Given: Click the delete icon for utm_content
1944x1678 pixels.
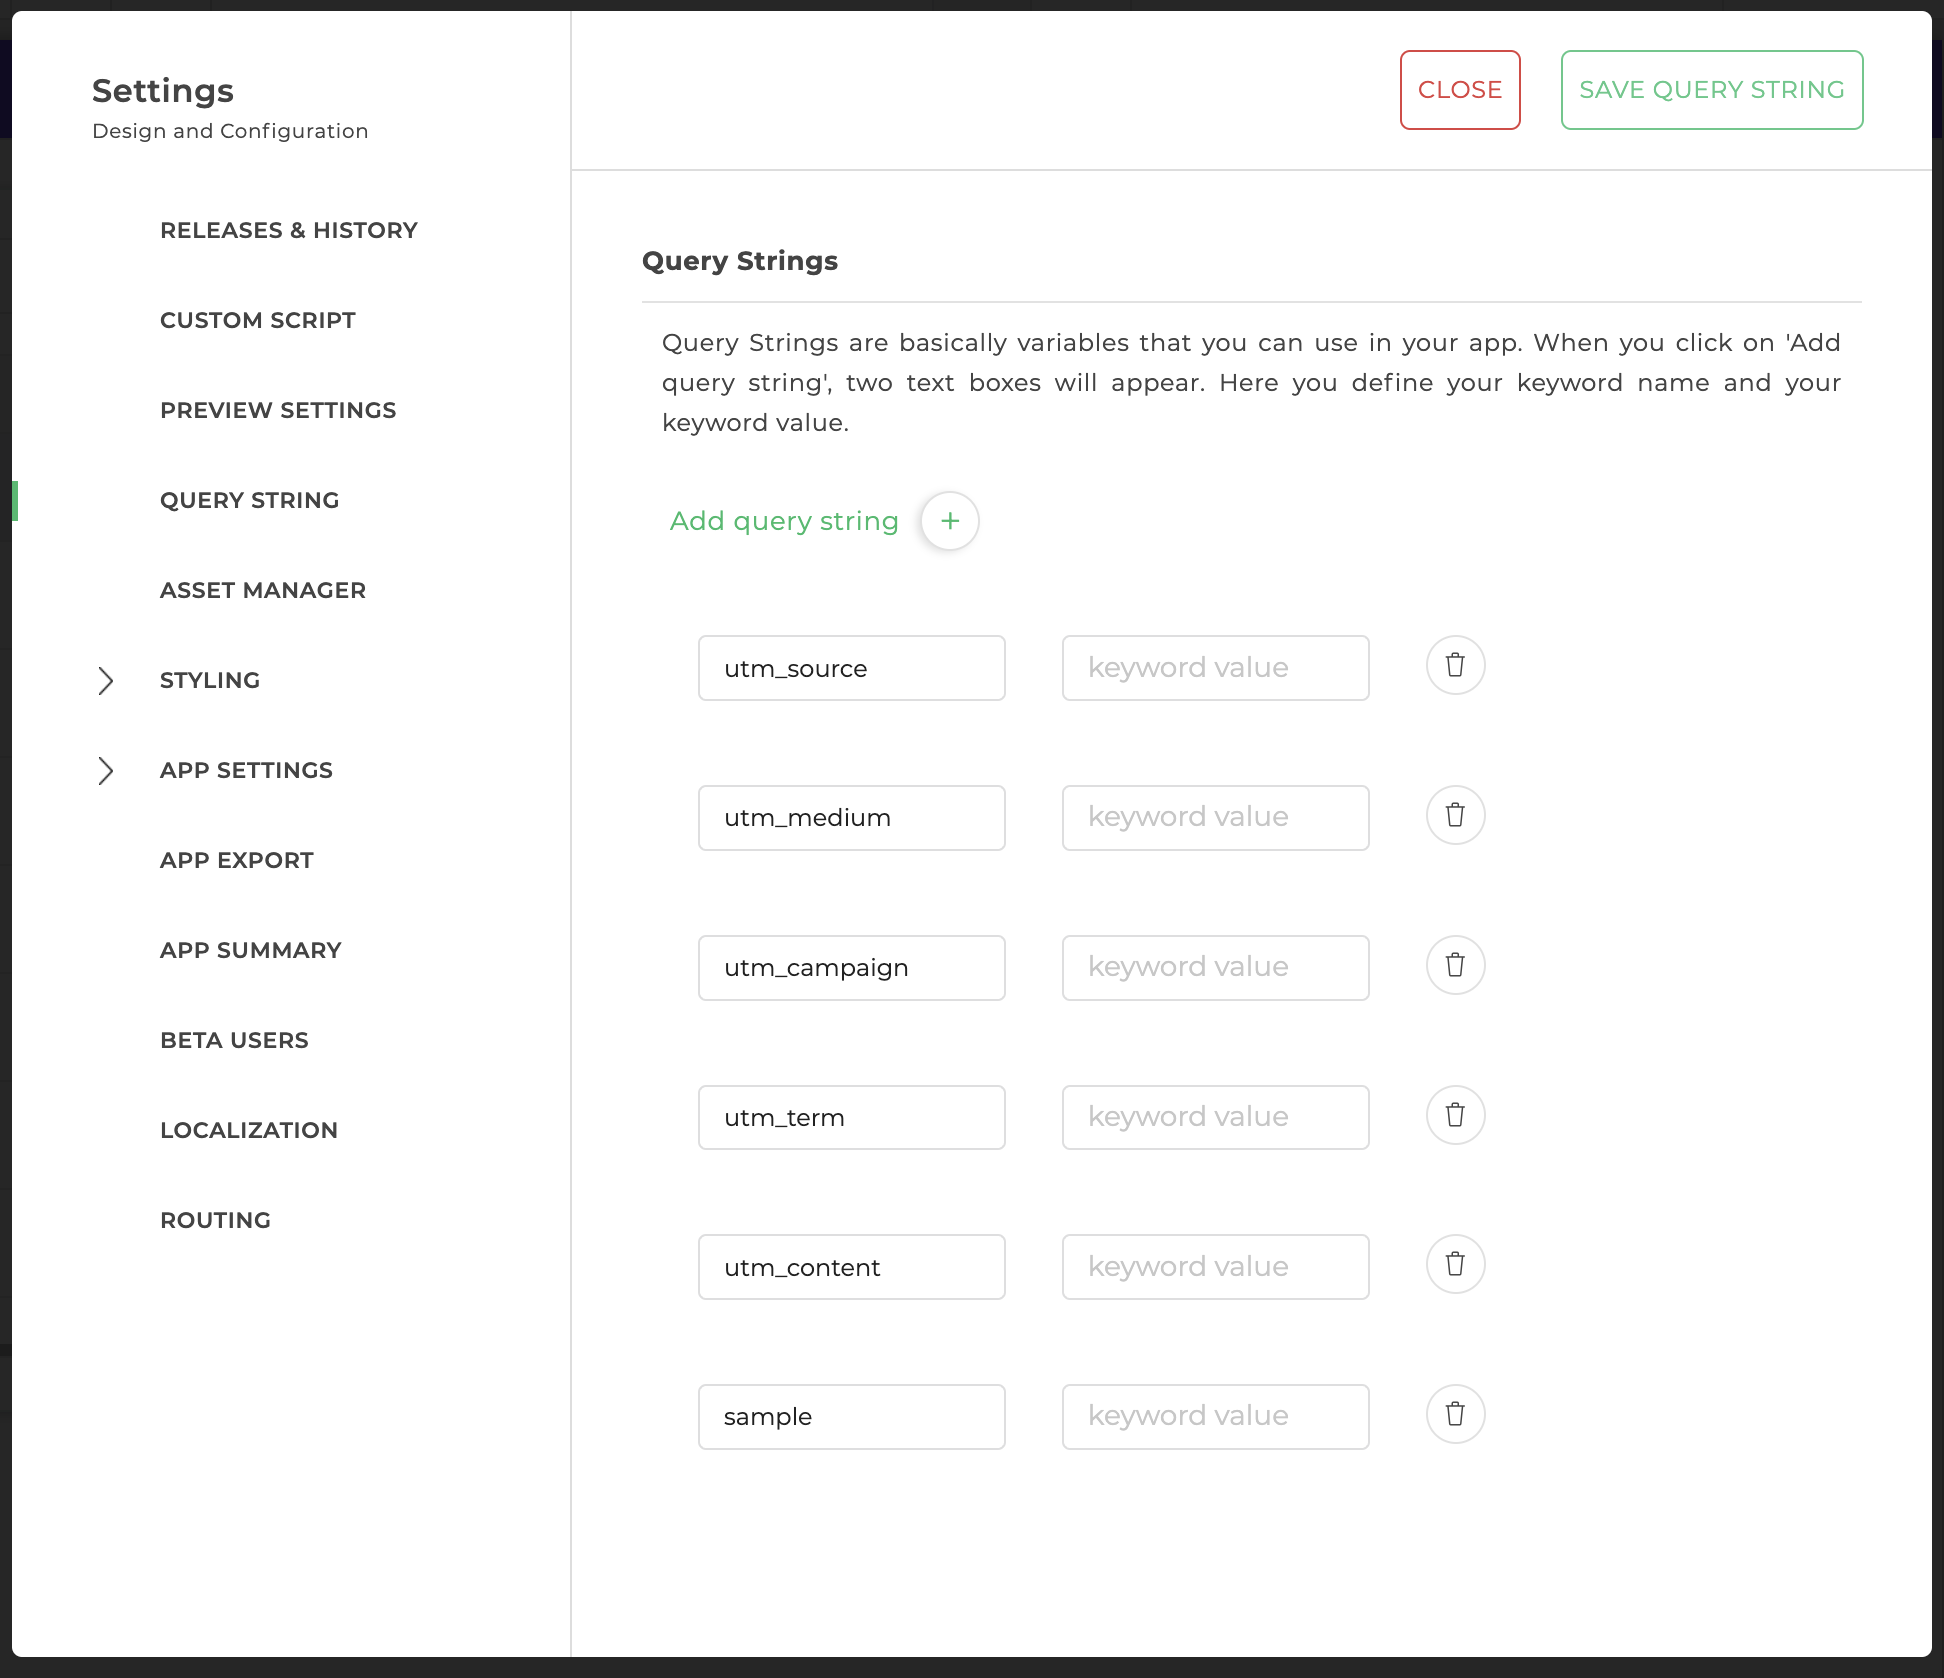Looking at the screenshot, I should [x=1453, y=1265].
